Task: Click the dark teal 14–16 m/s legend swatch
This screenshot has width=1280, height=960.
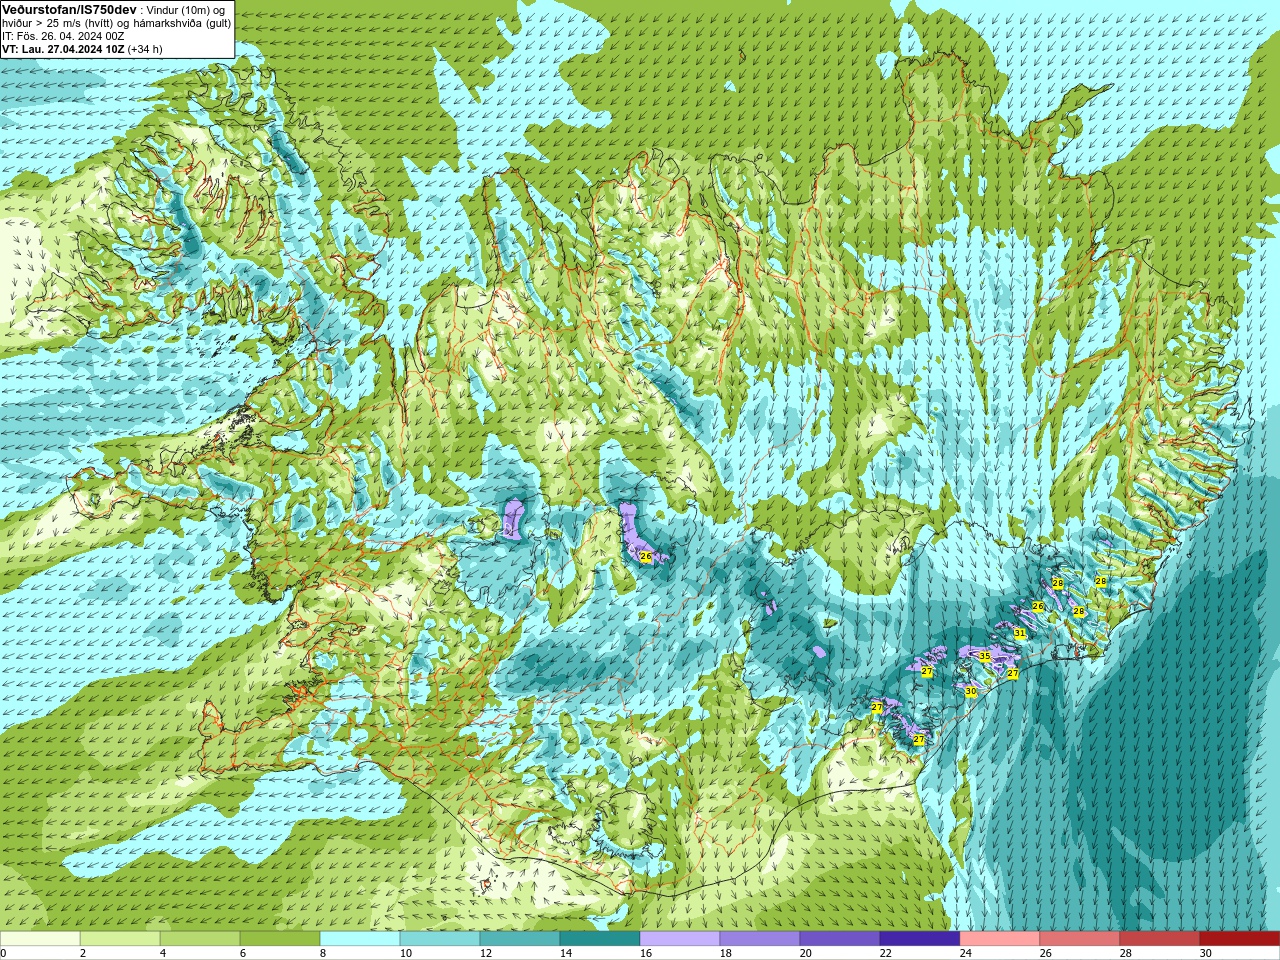Action: (600, 939)
